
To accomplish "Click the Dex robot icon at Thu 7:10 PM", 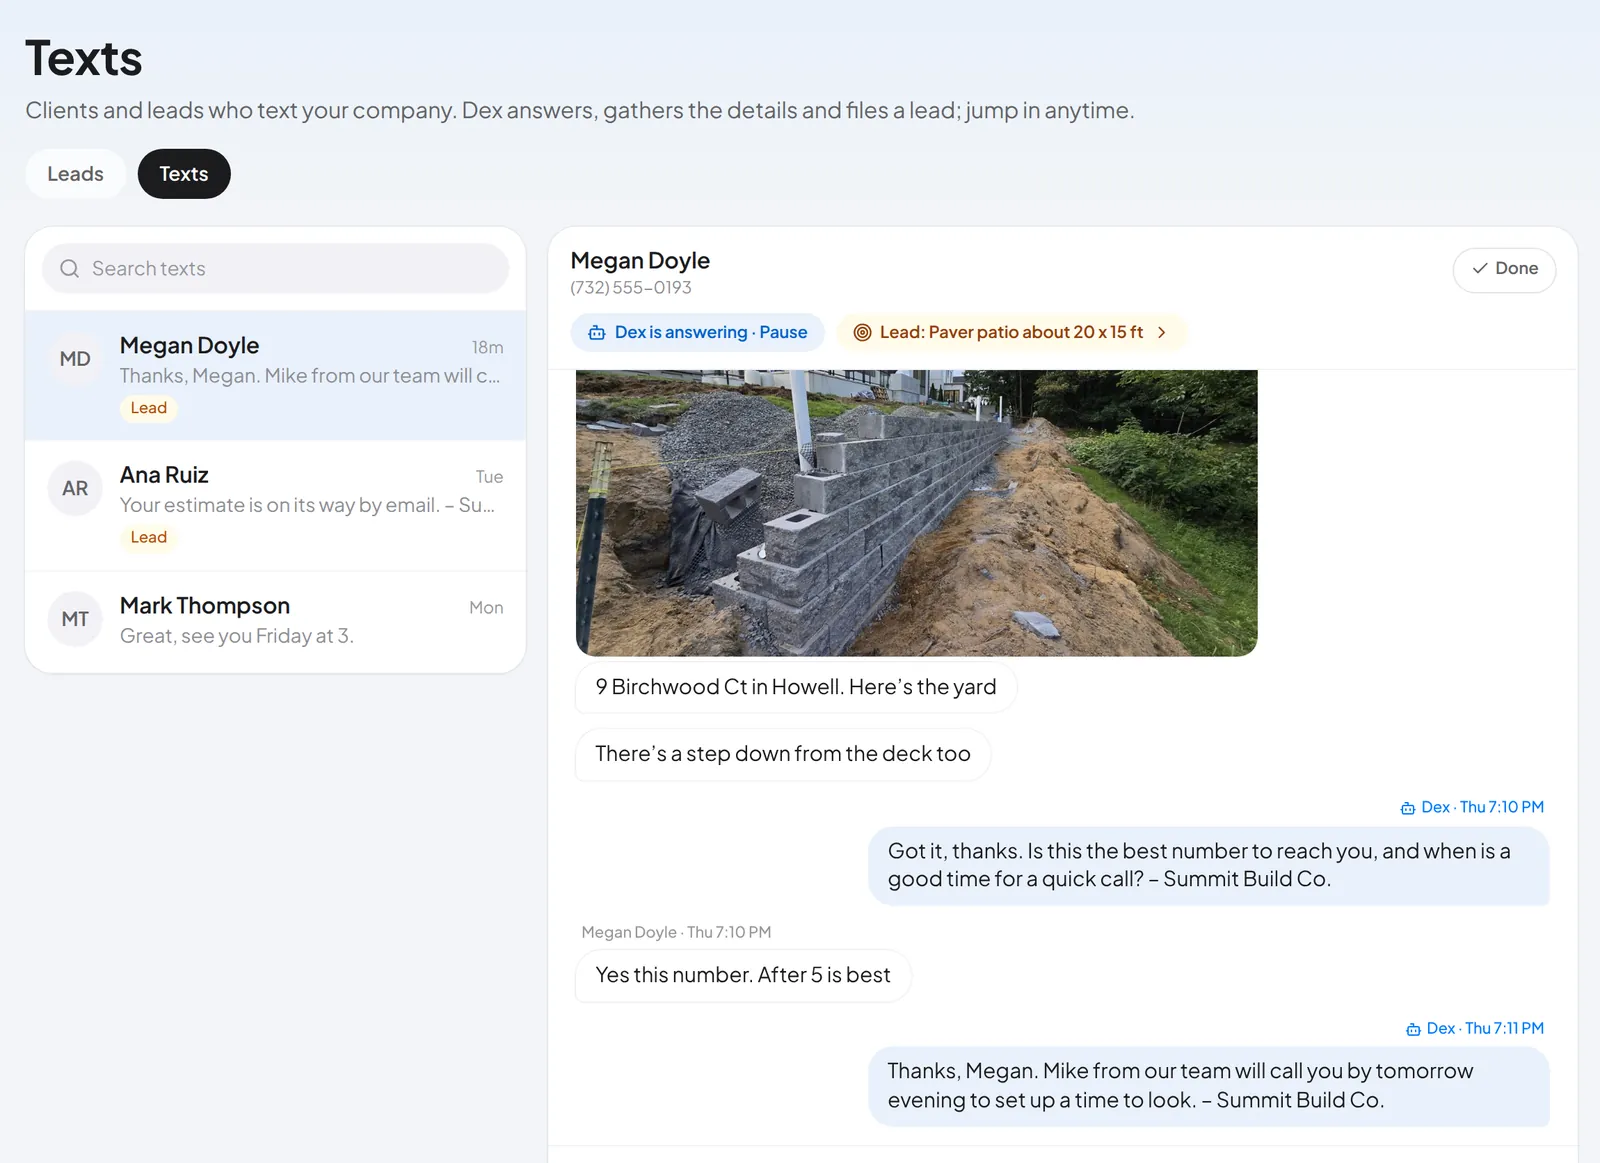I will pos(1408,808).
